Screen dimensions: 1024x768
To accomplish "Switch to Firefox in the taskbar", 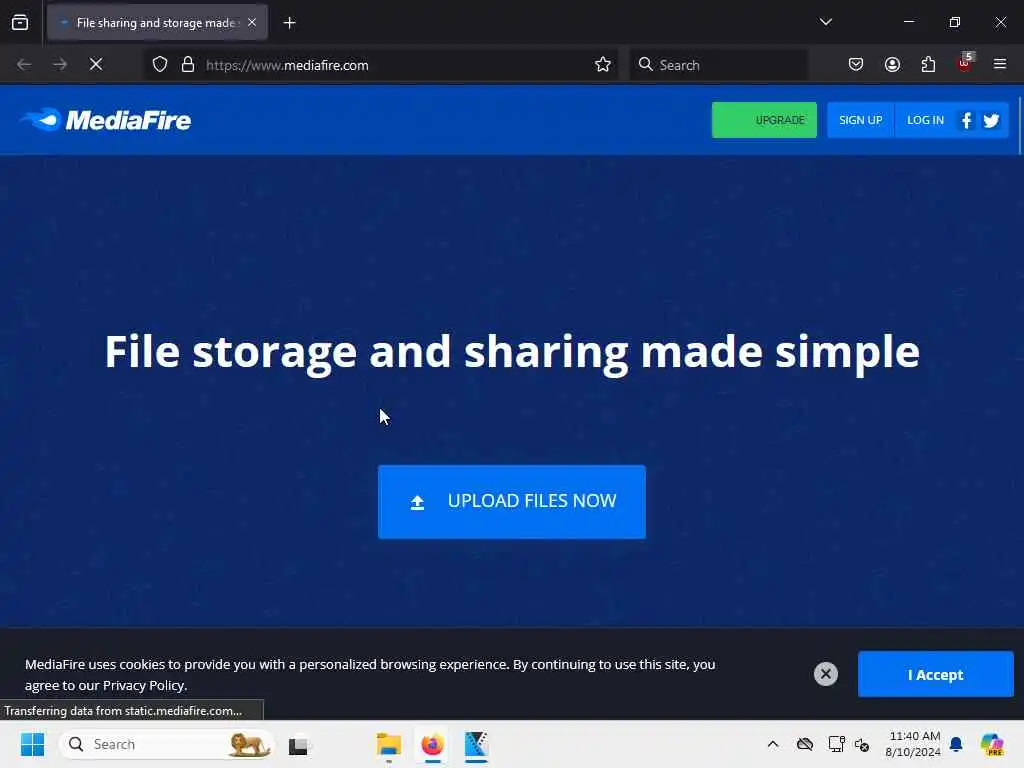I will [x=432, y=744].
